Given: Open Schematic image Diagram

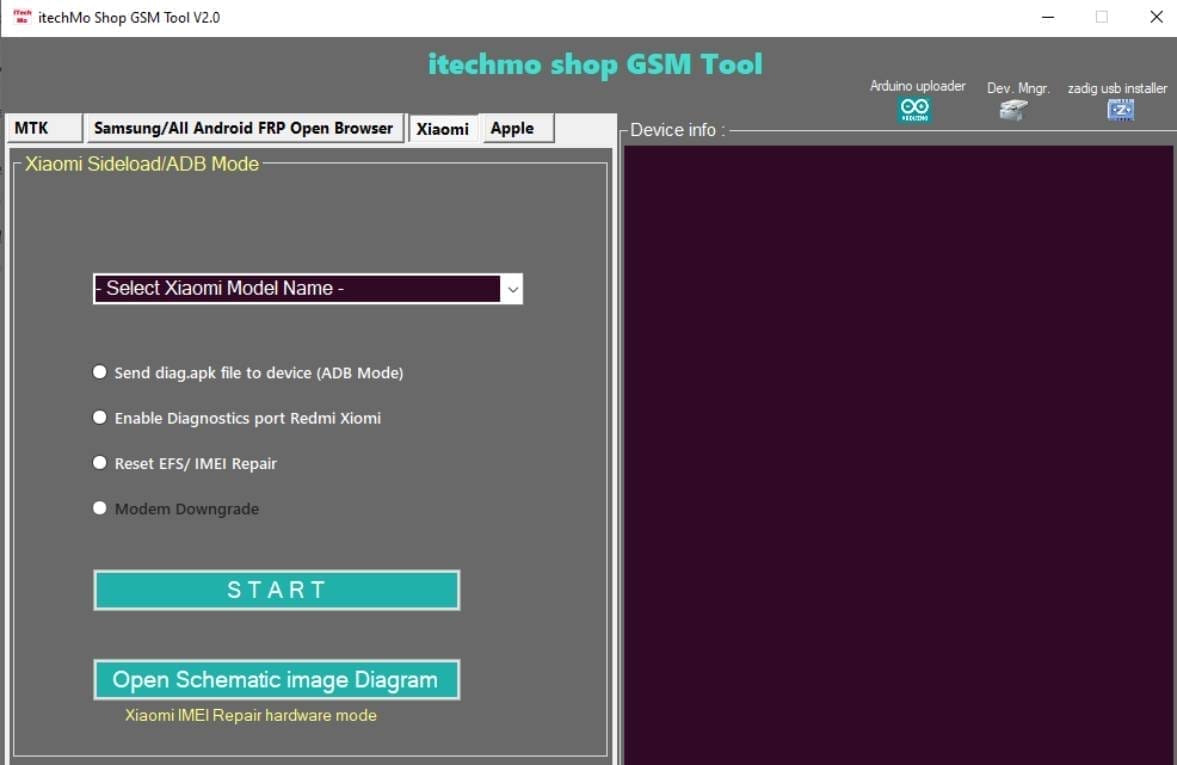Looking at the screenshot, I should tap(276, 679).
